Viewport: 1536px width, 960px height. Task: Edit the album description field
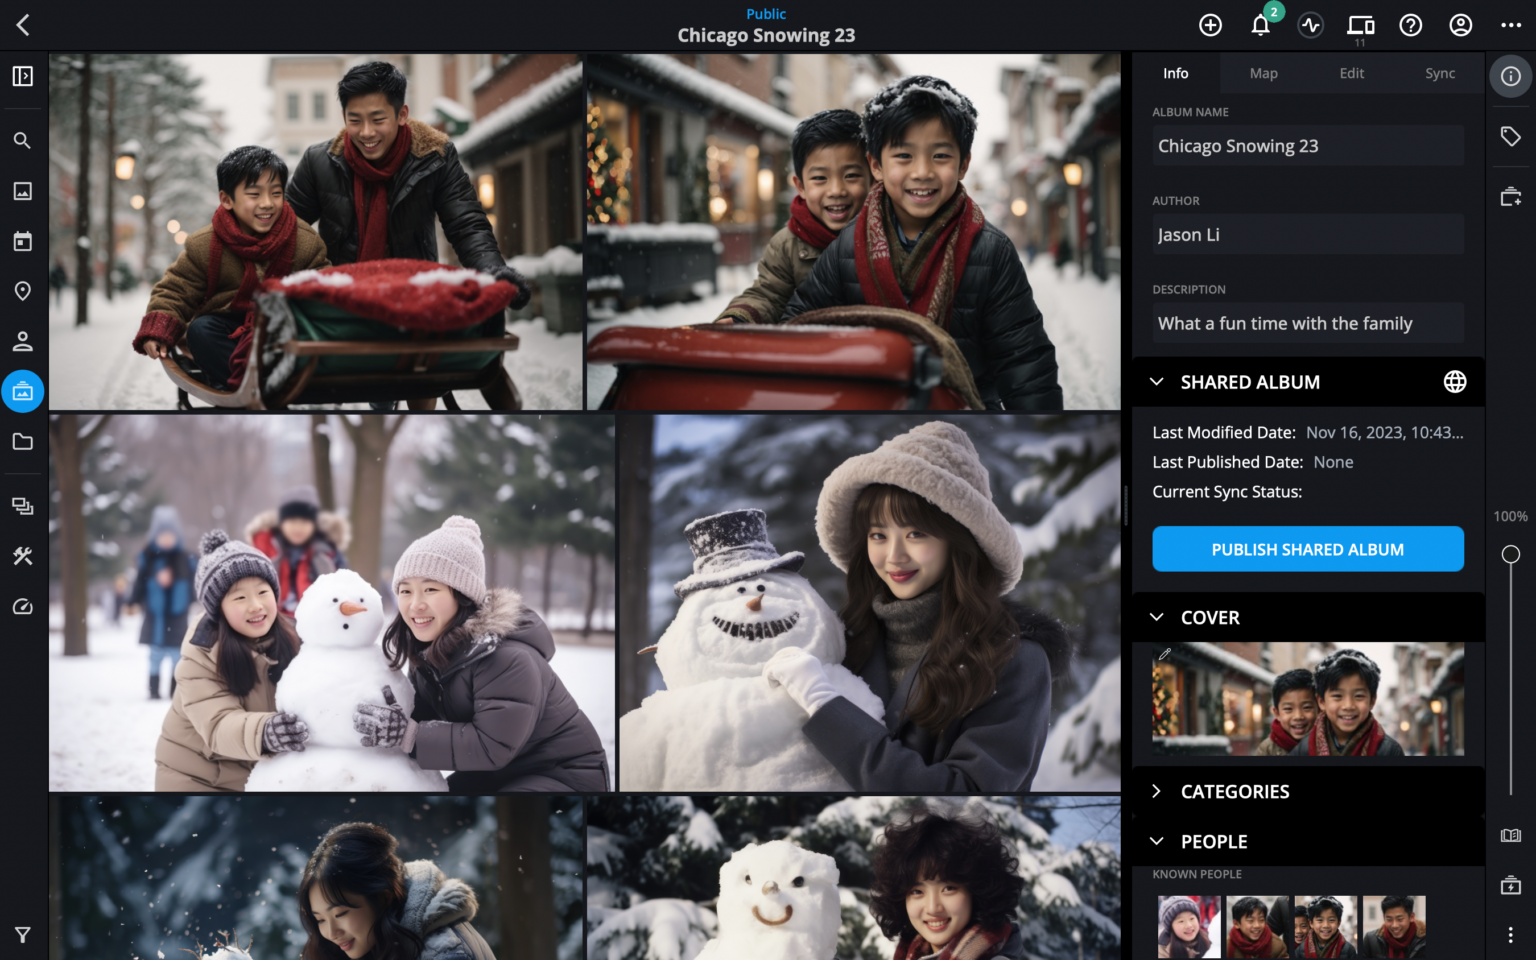(x=1307, y=322)
